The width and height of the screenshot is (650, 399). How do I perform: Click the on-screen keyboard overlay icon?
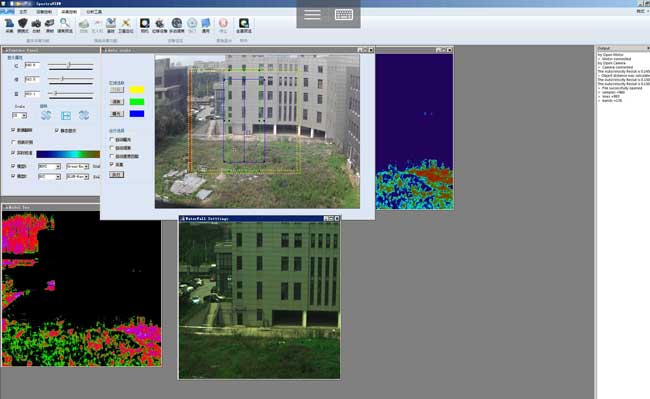344,15
